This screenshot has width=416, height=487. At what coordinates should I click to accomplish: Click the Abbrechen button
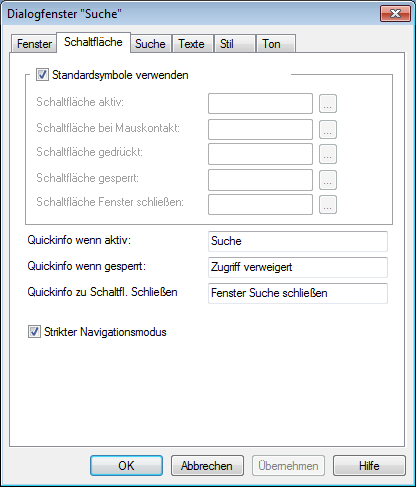[207, 466]
